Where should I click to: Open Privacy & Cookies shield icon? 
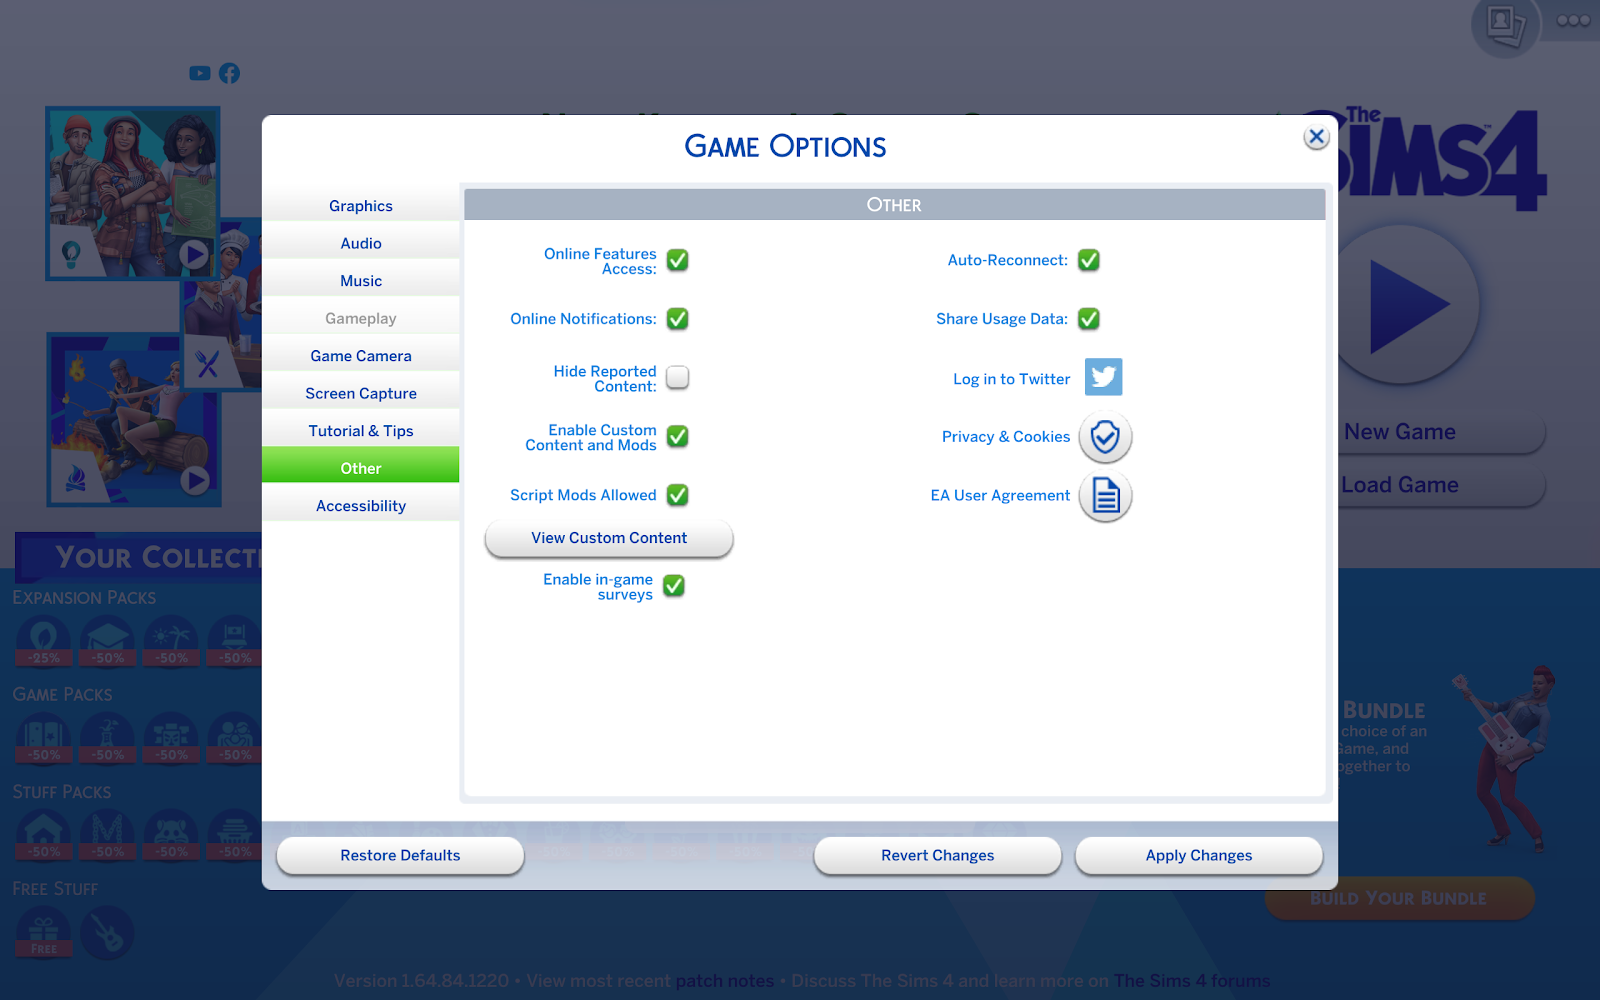click(x=1105, y=437)
